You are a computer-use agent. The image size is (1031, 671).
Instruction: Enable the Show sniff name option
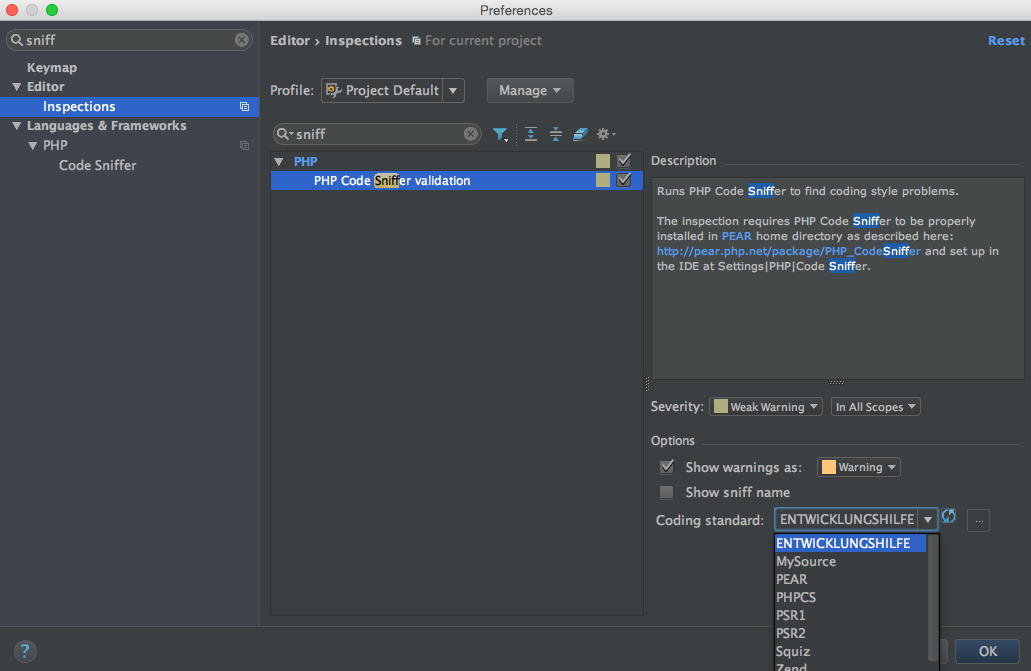(666, 492)
